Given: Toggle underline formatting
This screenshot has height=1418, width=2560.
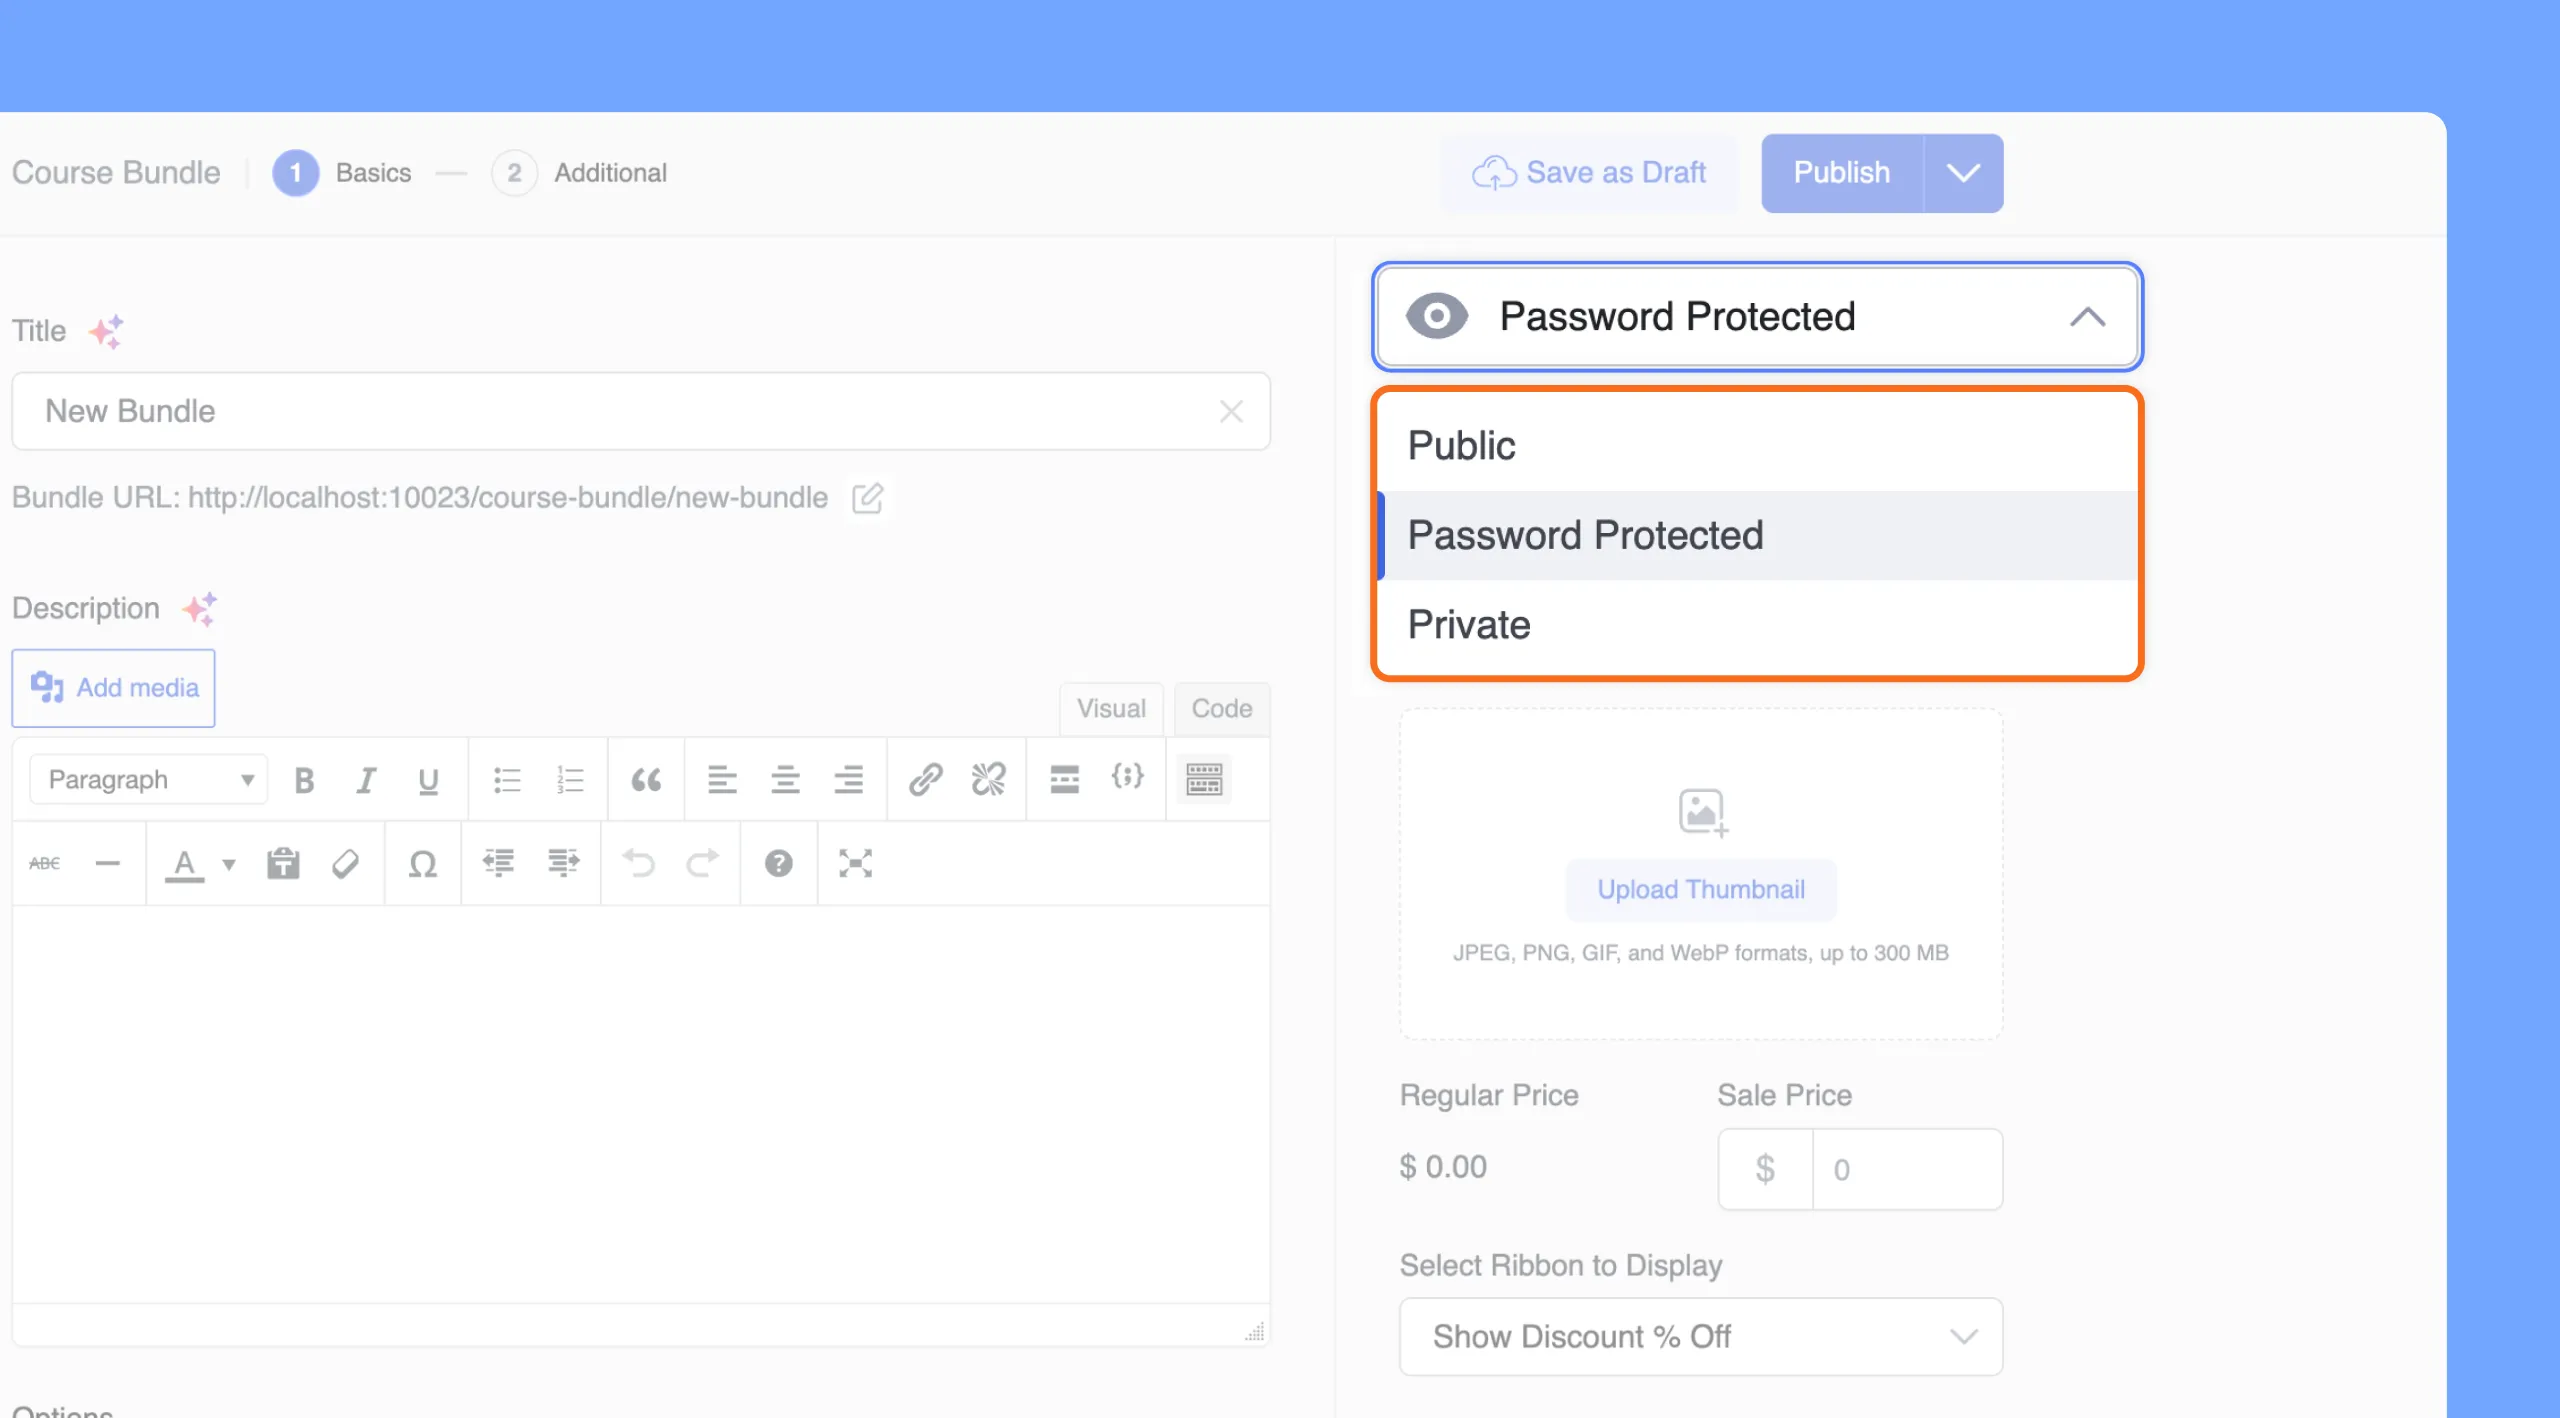Looking at the screenshot, I should coord(428,780).
